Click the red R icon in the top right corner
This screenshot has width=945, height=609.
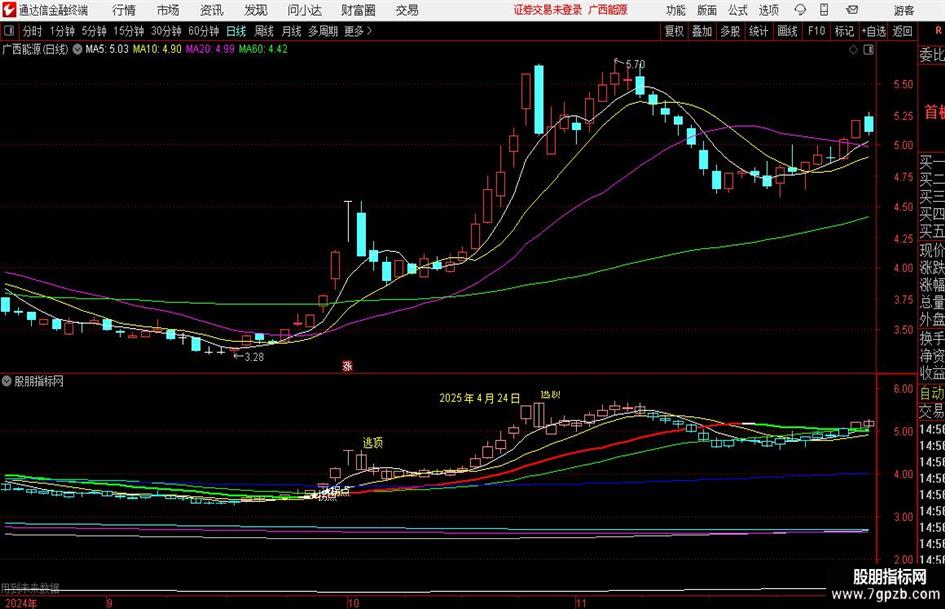point(938,30)
